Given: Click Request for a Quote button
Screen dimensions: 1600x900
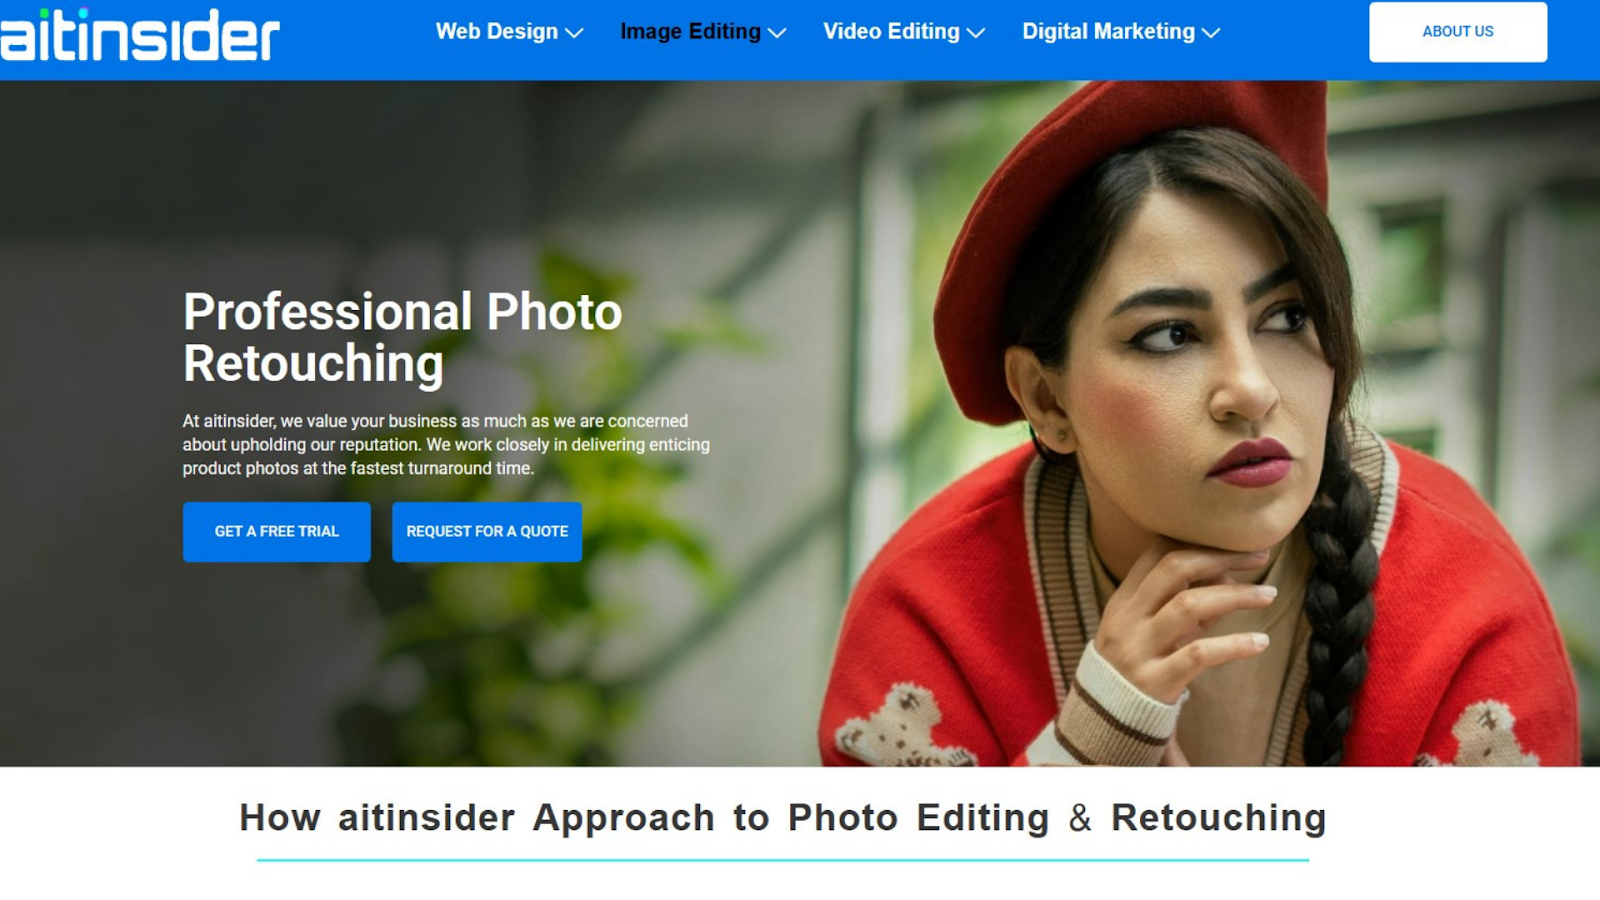Looking at the screenshot, I should click(487, 532).
